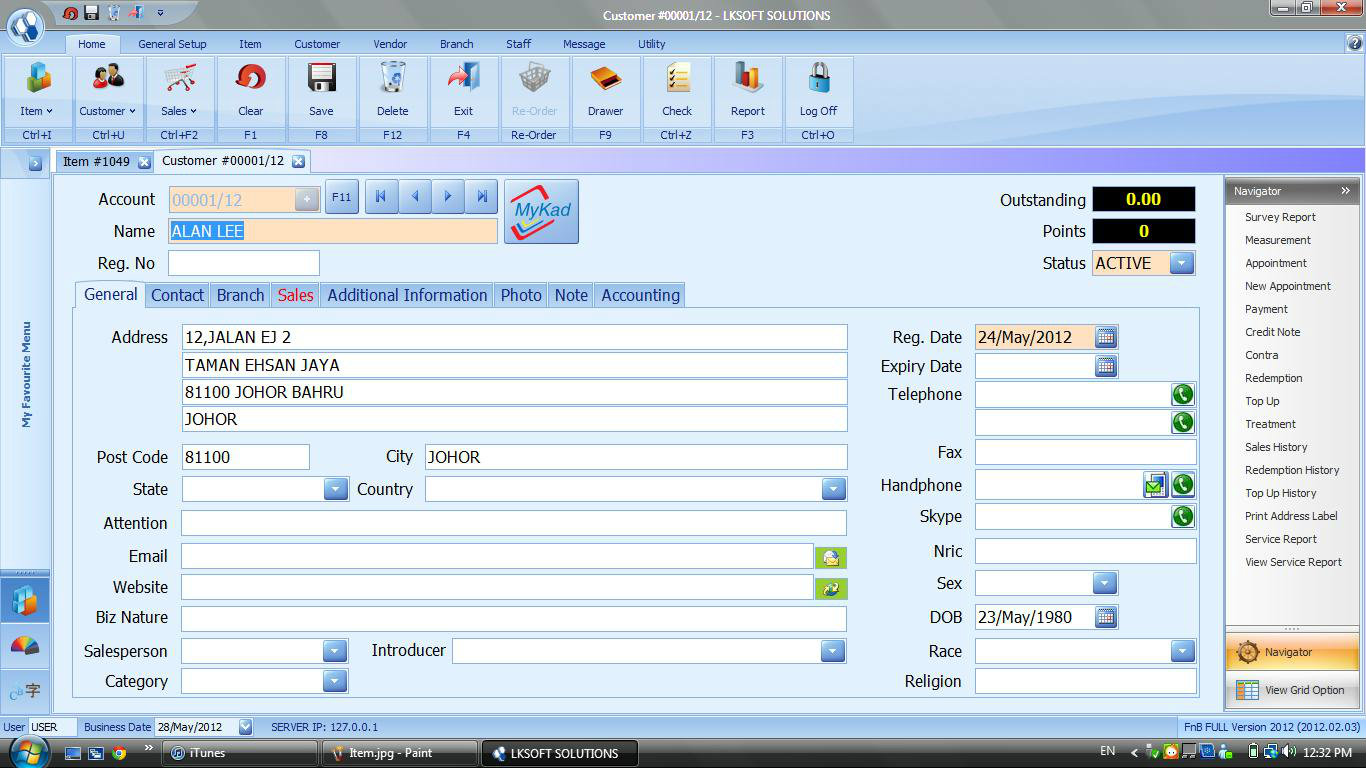Switch to the Utility ribbon tab

pos(652,44)
